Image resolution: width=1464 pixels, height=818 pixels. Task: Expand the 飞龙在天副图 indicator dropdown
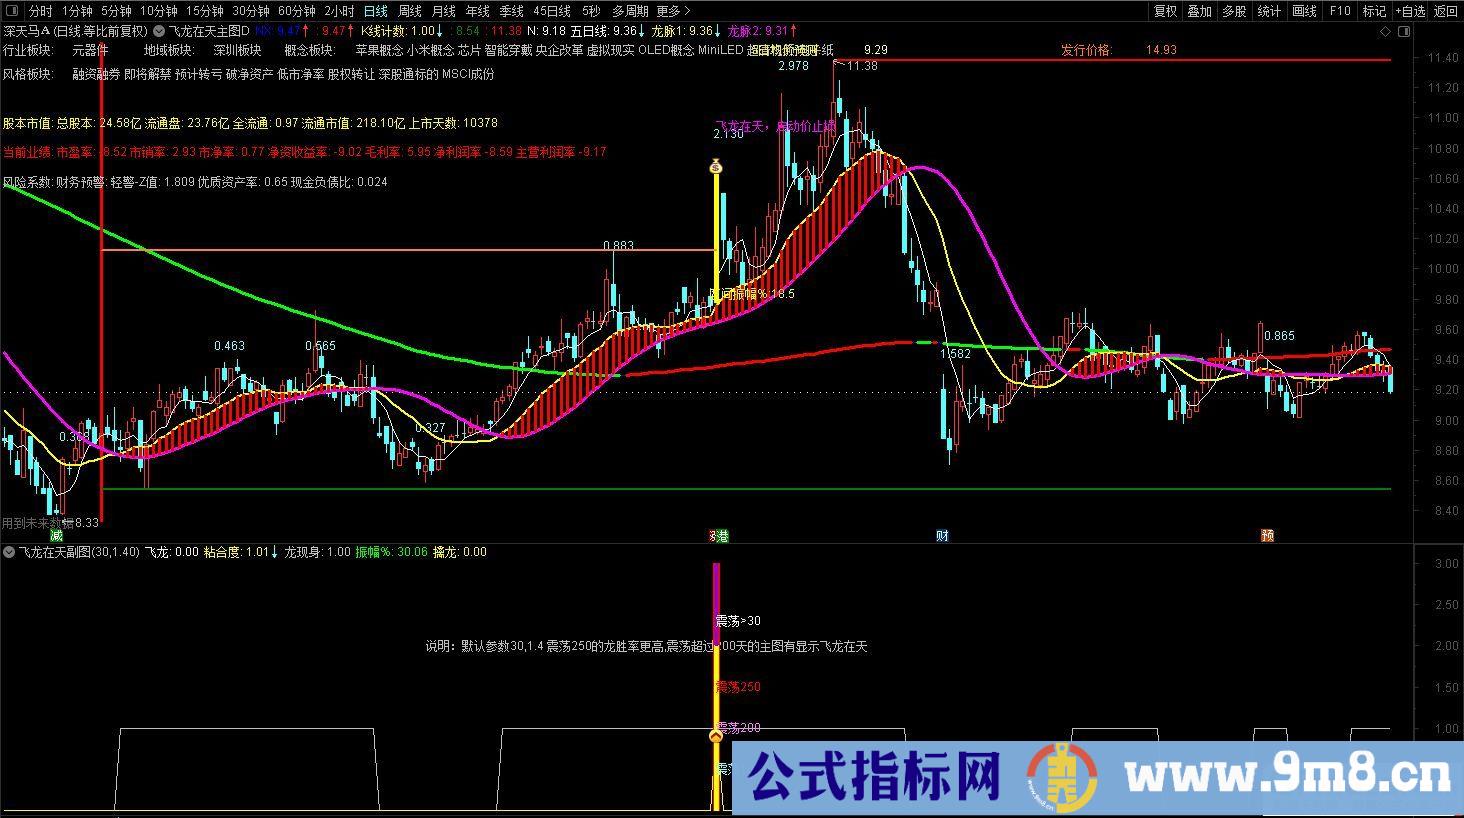pos(9,552)
